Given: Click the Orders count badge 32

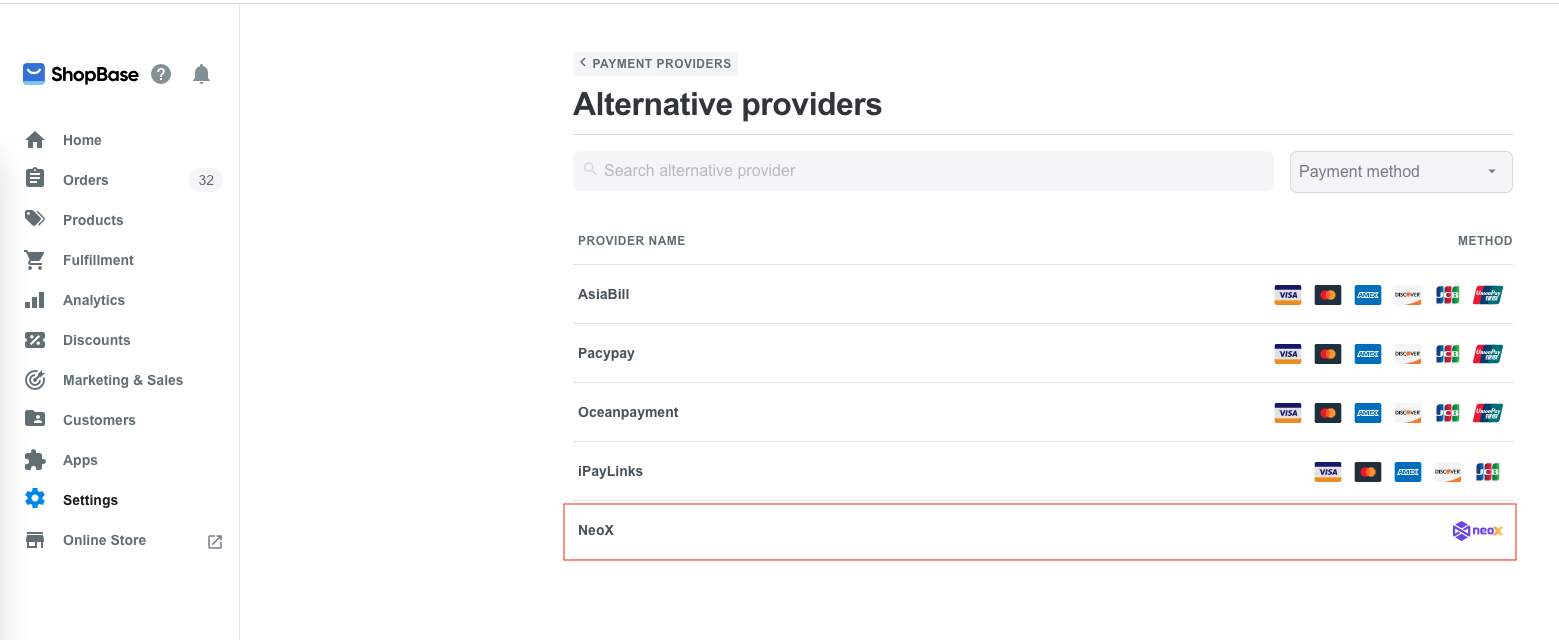Looking at the screenshot, I should pos(206,180).
